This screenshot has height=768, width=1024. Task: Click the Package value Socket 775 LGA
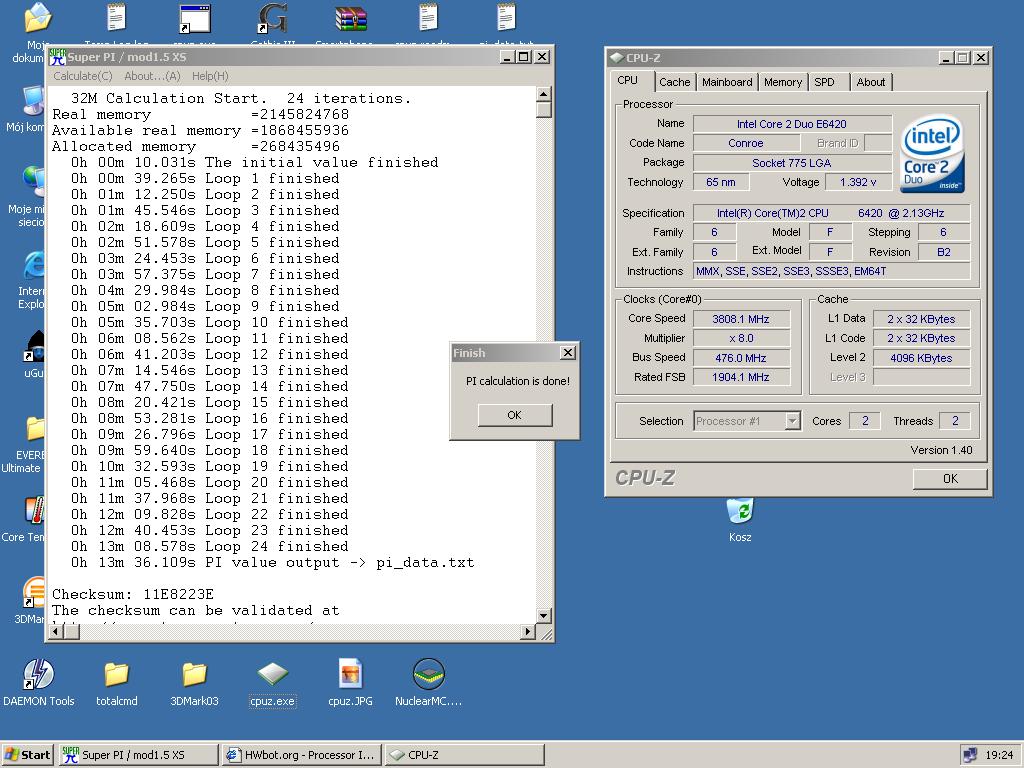792,163
